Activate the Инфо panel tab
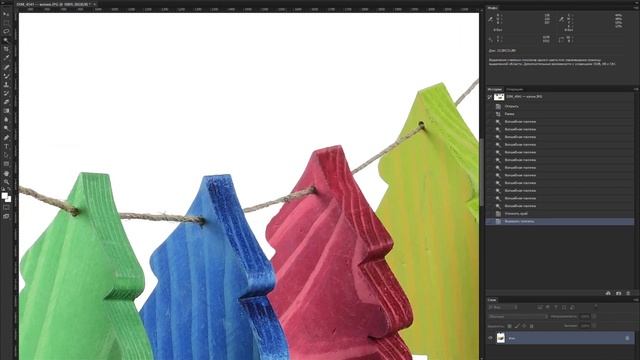This screenshot has height=360, width=640. pos(492,8)
